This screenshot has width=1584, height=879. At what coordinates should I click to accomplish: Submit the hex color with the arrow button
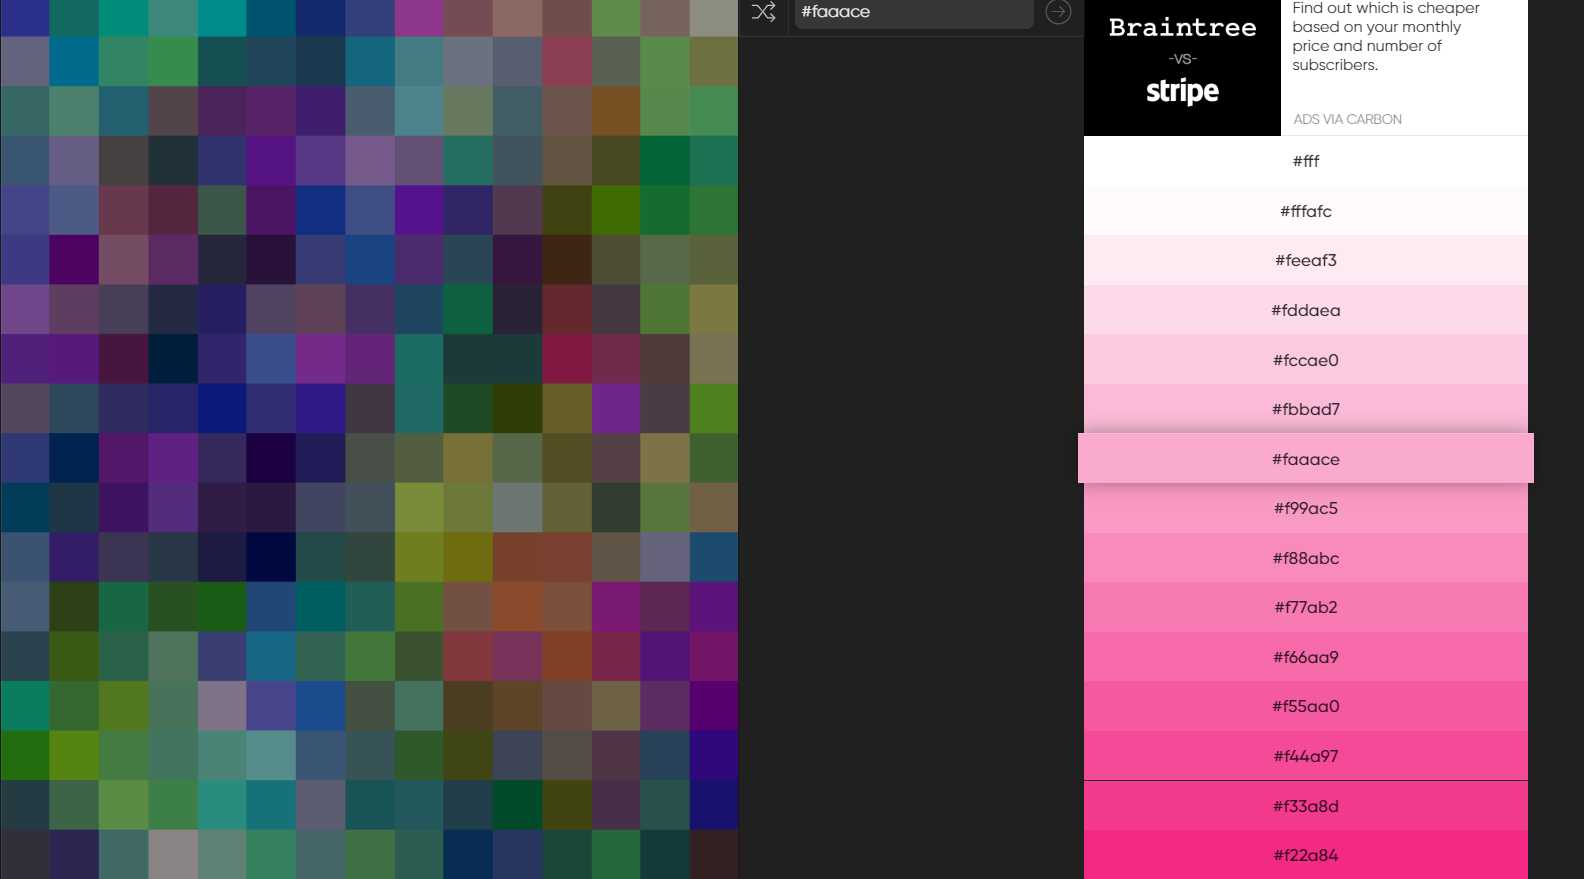coord(1058,12)
